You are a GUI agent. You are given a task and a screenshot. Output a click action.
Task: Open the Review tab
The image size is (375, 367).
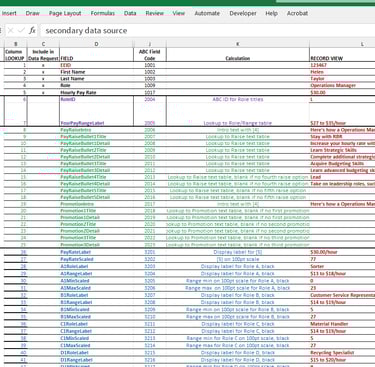click(154, 13)
